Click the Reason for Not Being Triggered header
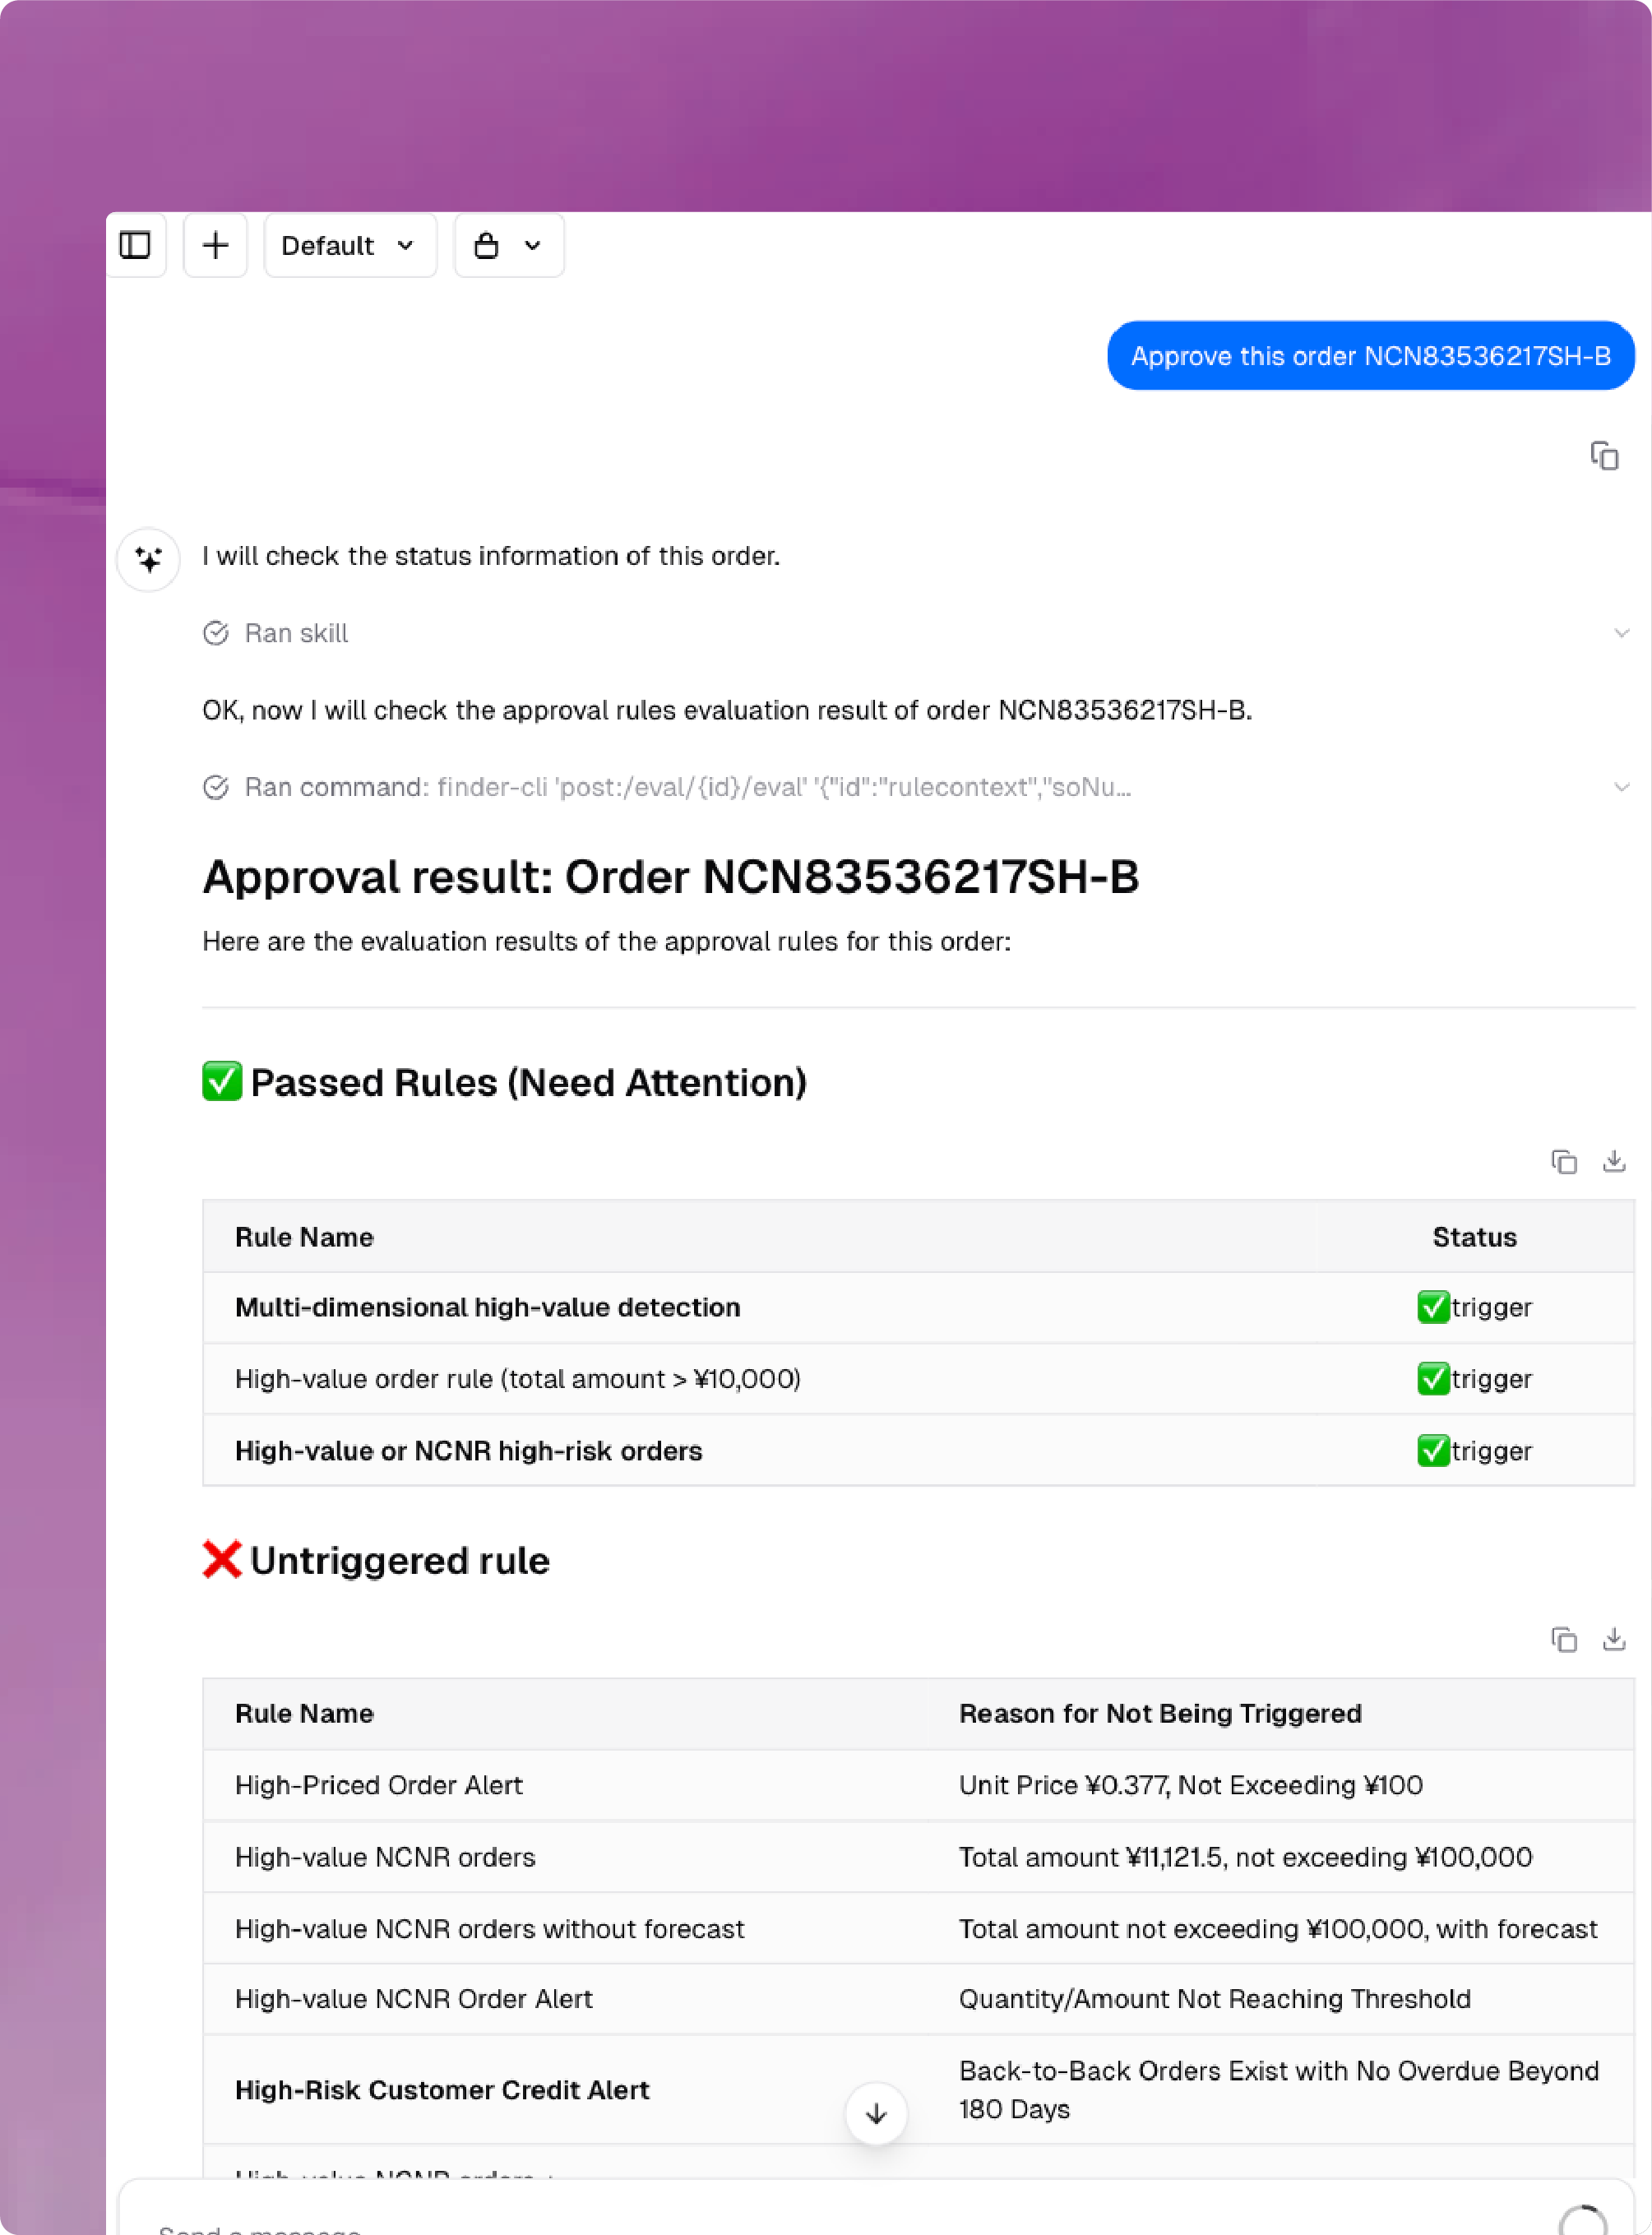Viewport: 1652px width, 2235px height. (1160, 1713)
